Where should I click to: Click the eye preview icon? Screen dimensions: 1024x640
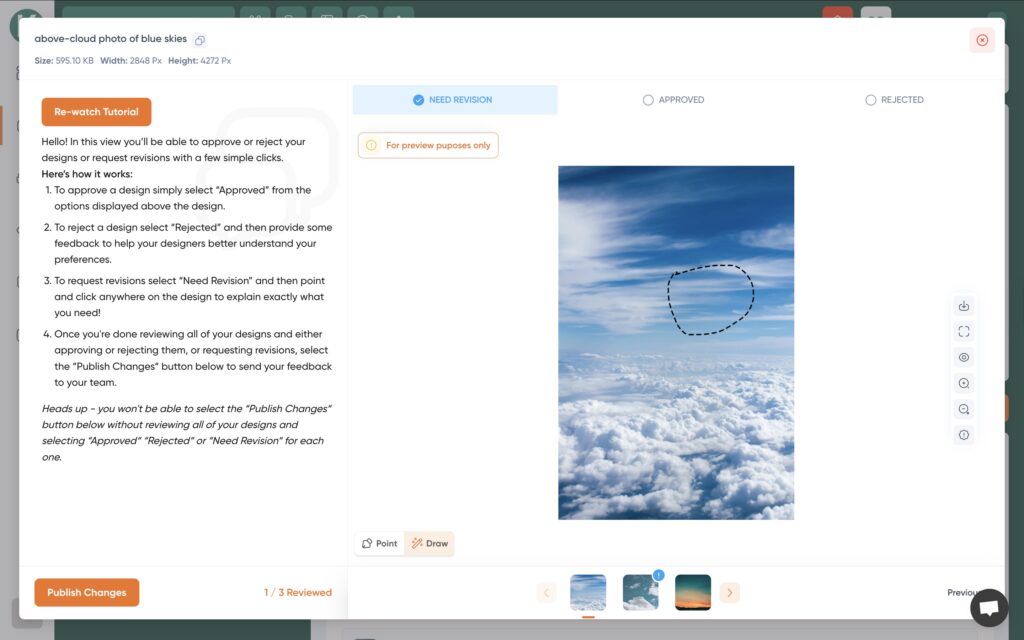963,358
